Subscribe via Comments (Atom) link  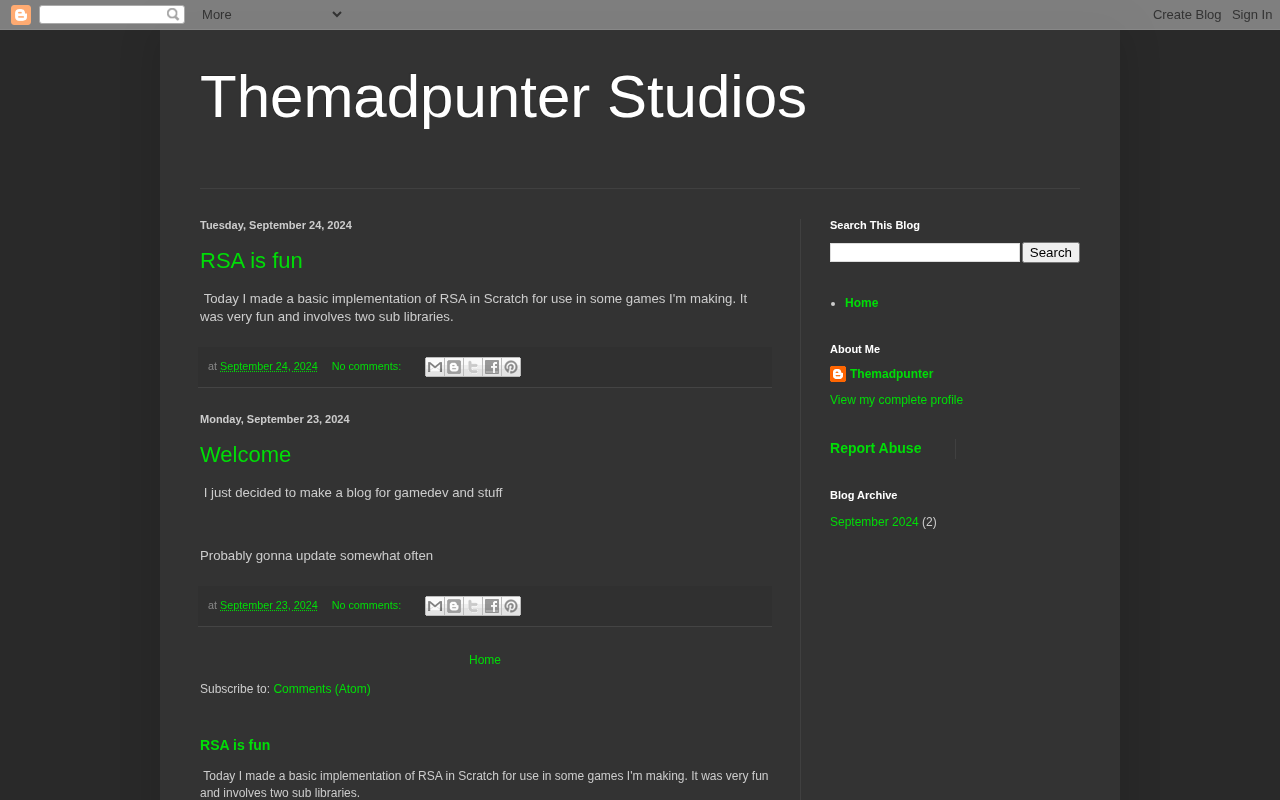322,689
